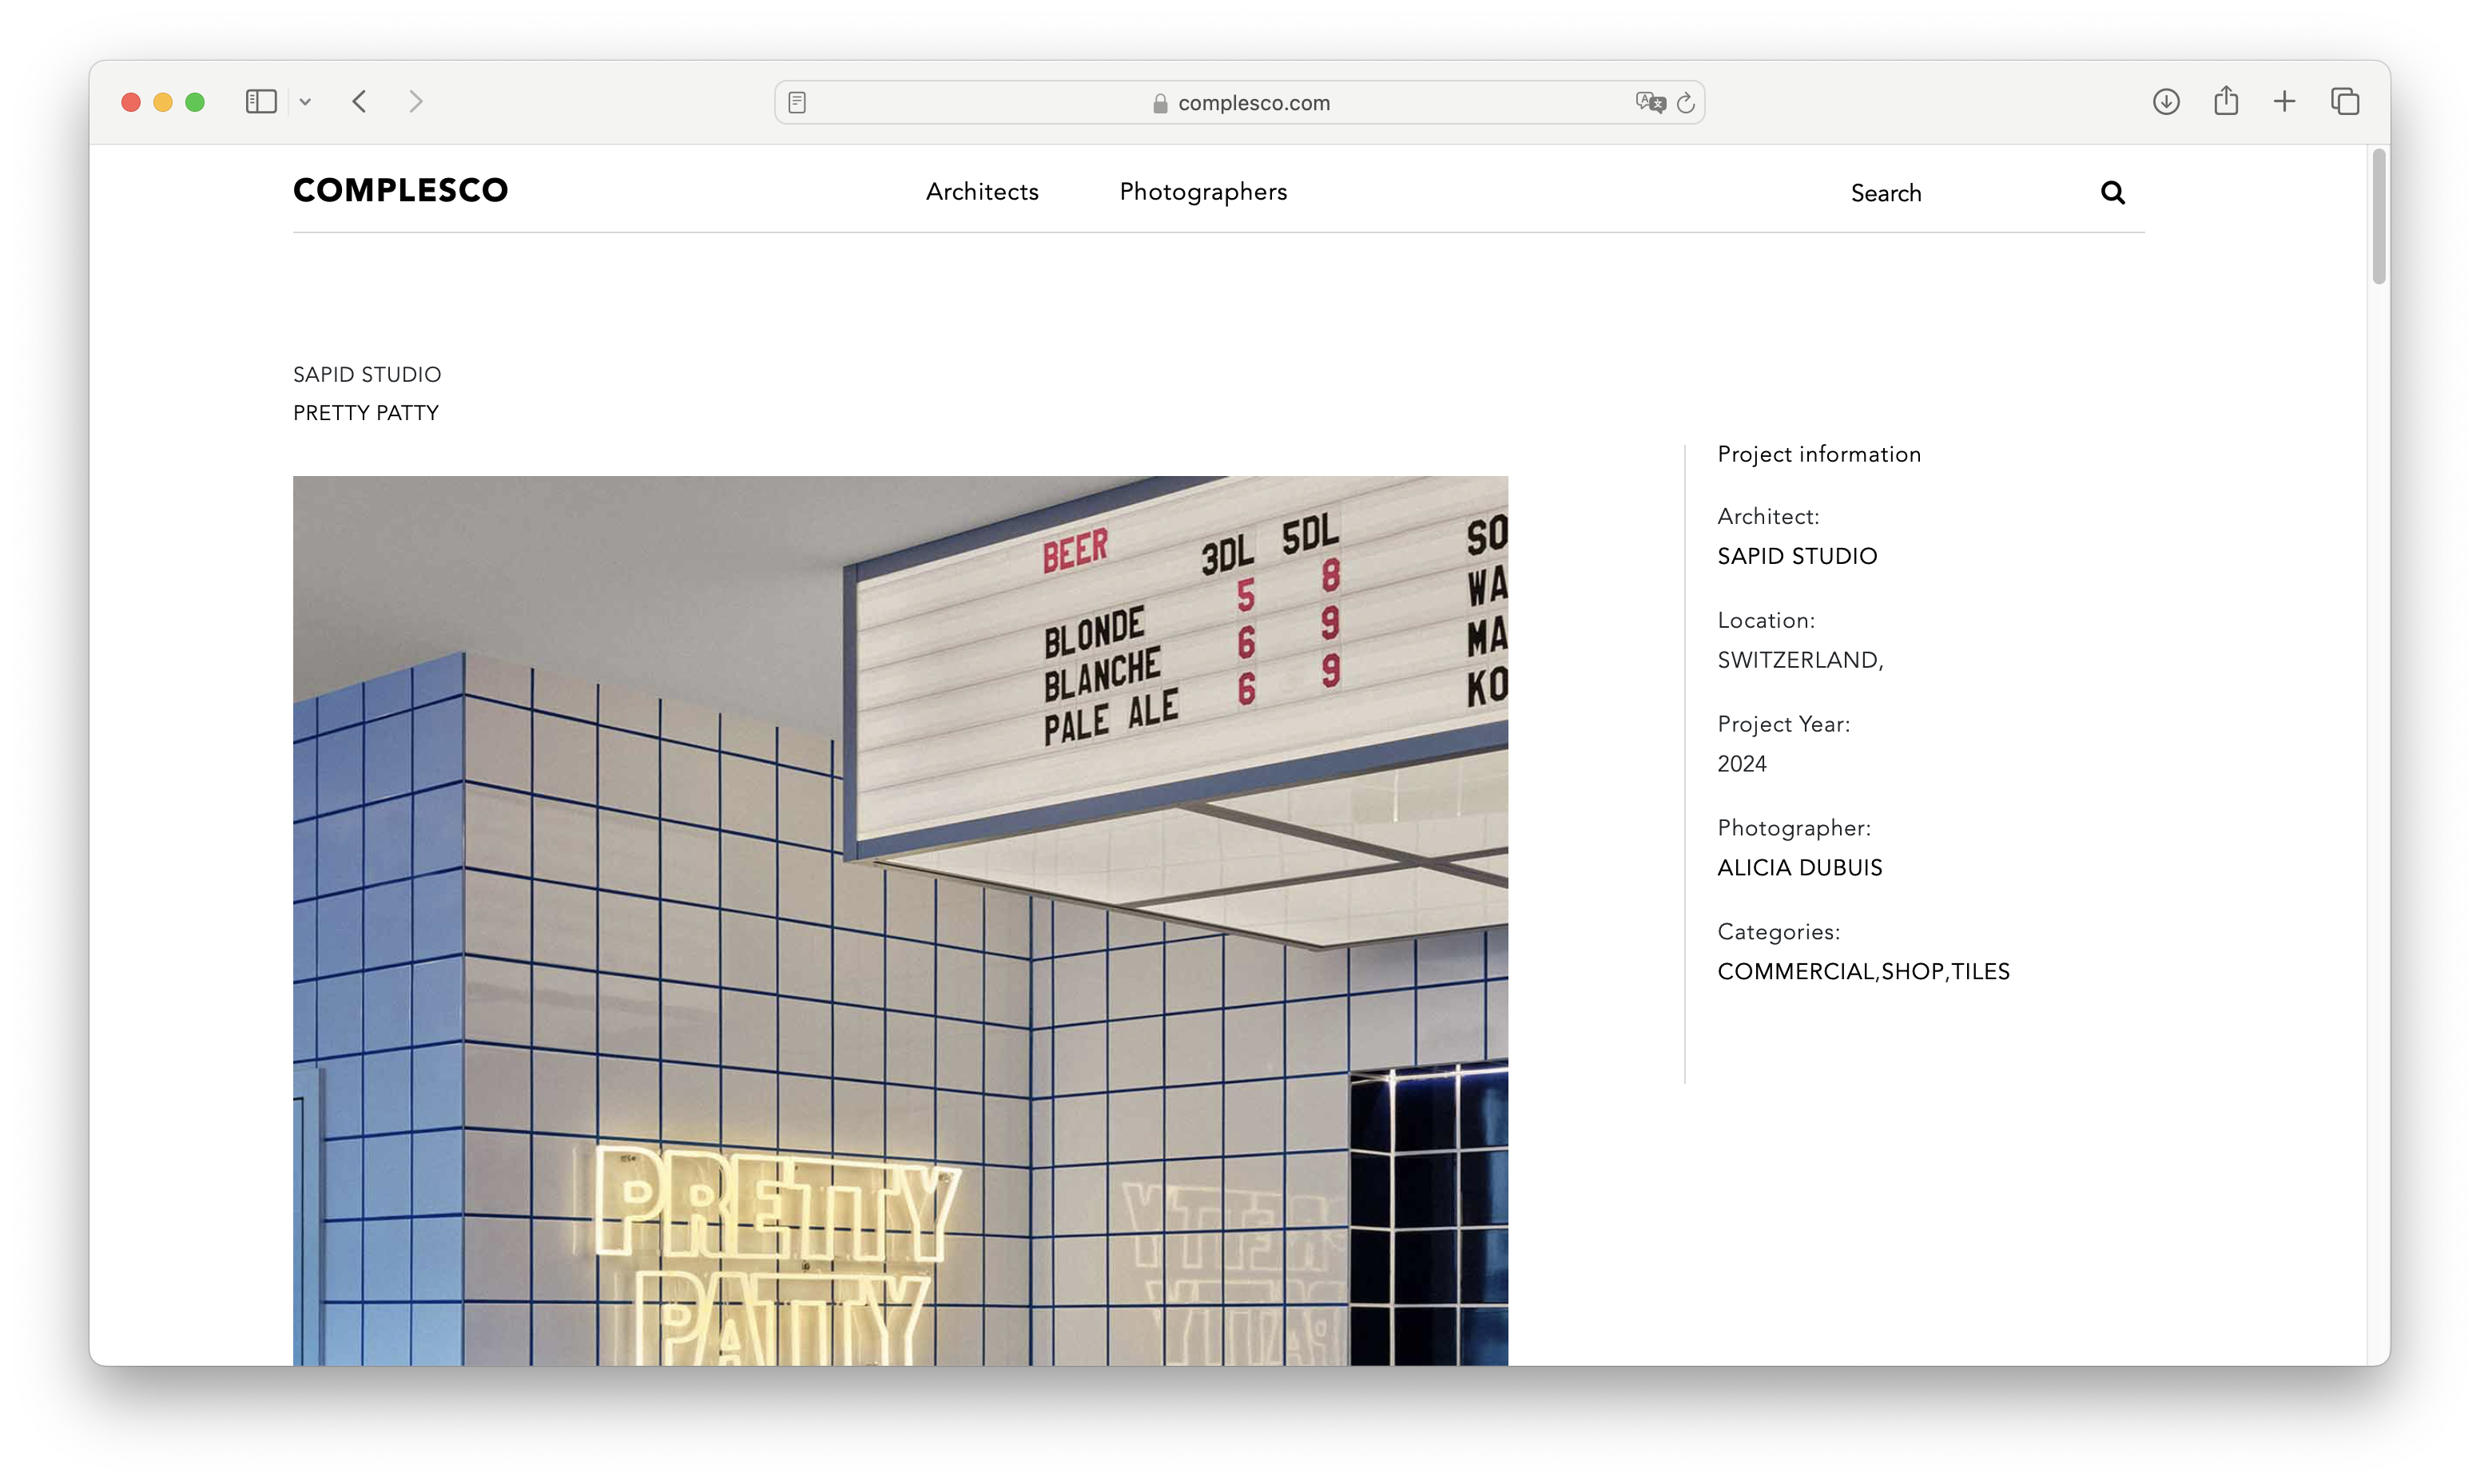Click the Share icon in Safari
Image resolution: width=2480 pixels, height=1484 pixels.
pos(2226,101)
